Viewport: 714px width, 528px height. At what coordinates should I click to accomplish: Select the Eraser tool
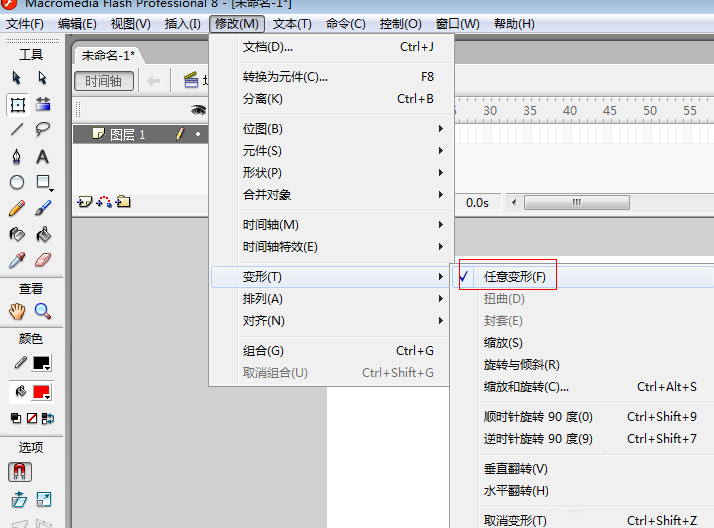click(x=43, y=260)
